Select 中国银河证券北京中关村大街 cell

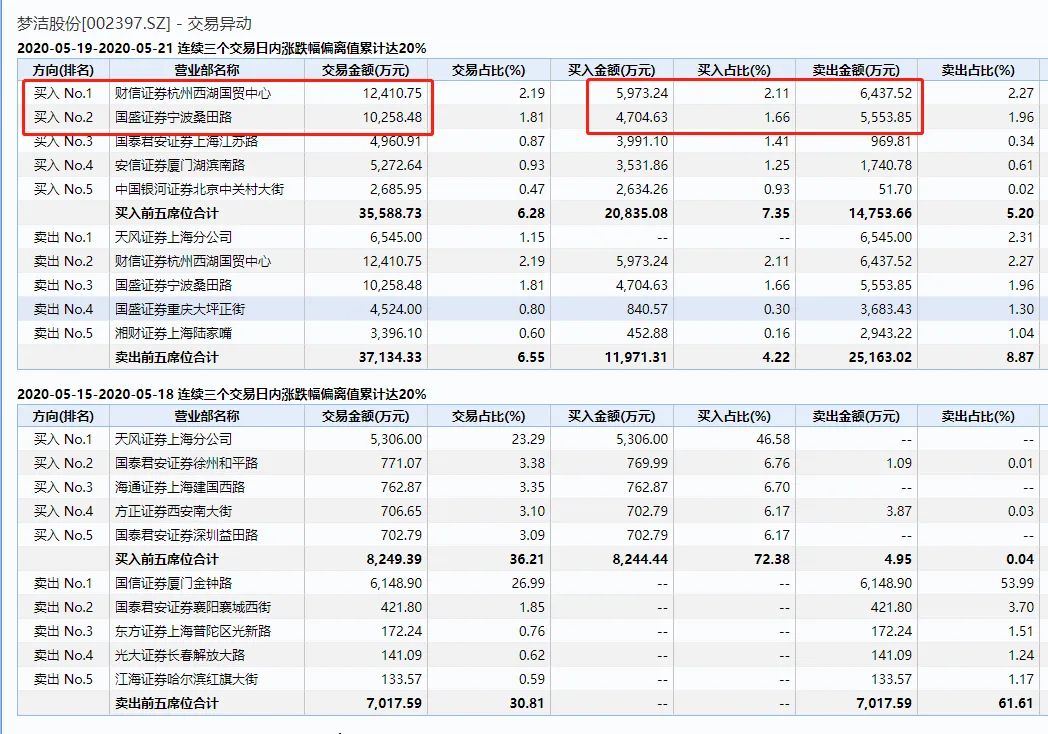point(199,189)
